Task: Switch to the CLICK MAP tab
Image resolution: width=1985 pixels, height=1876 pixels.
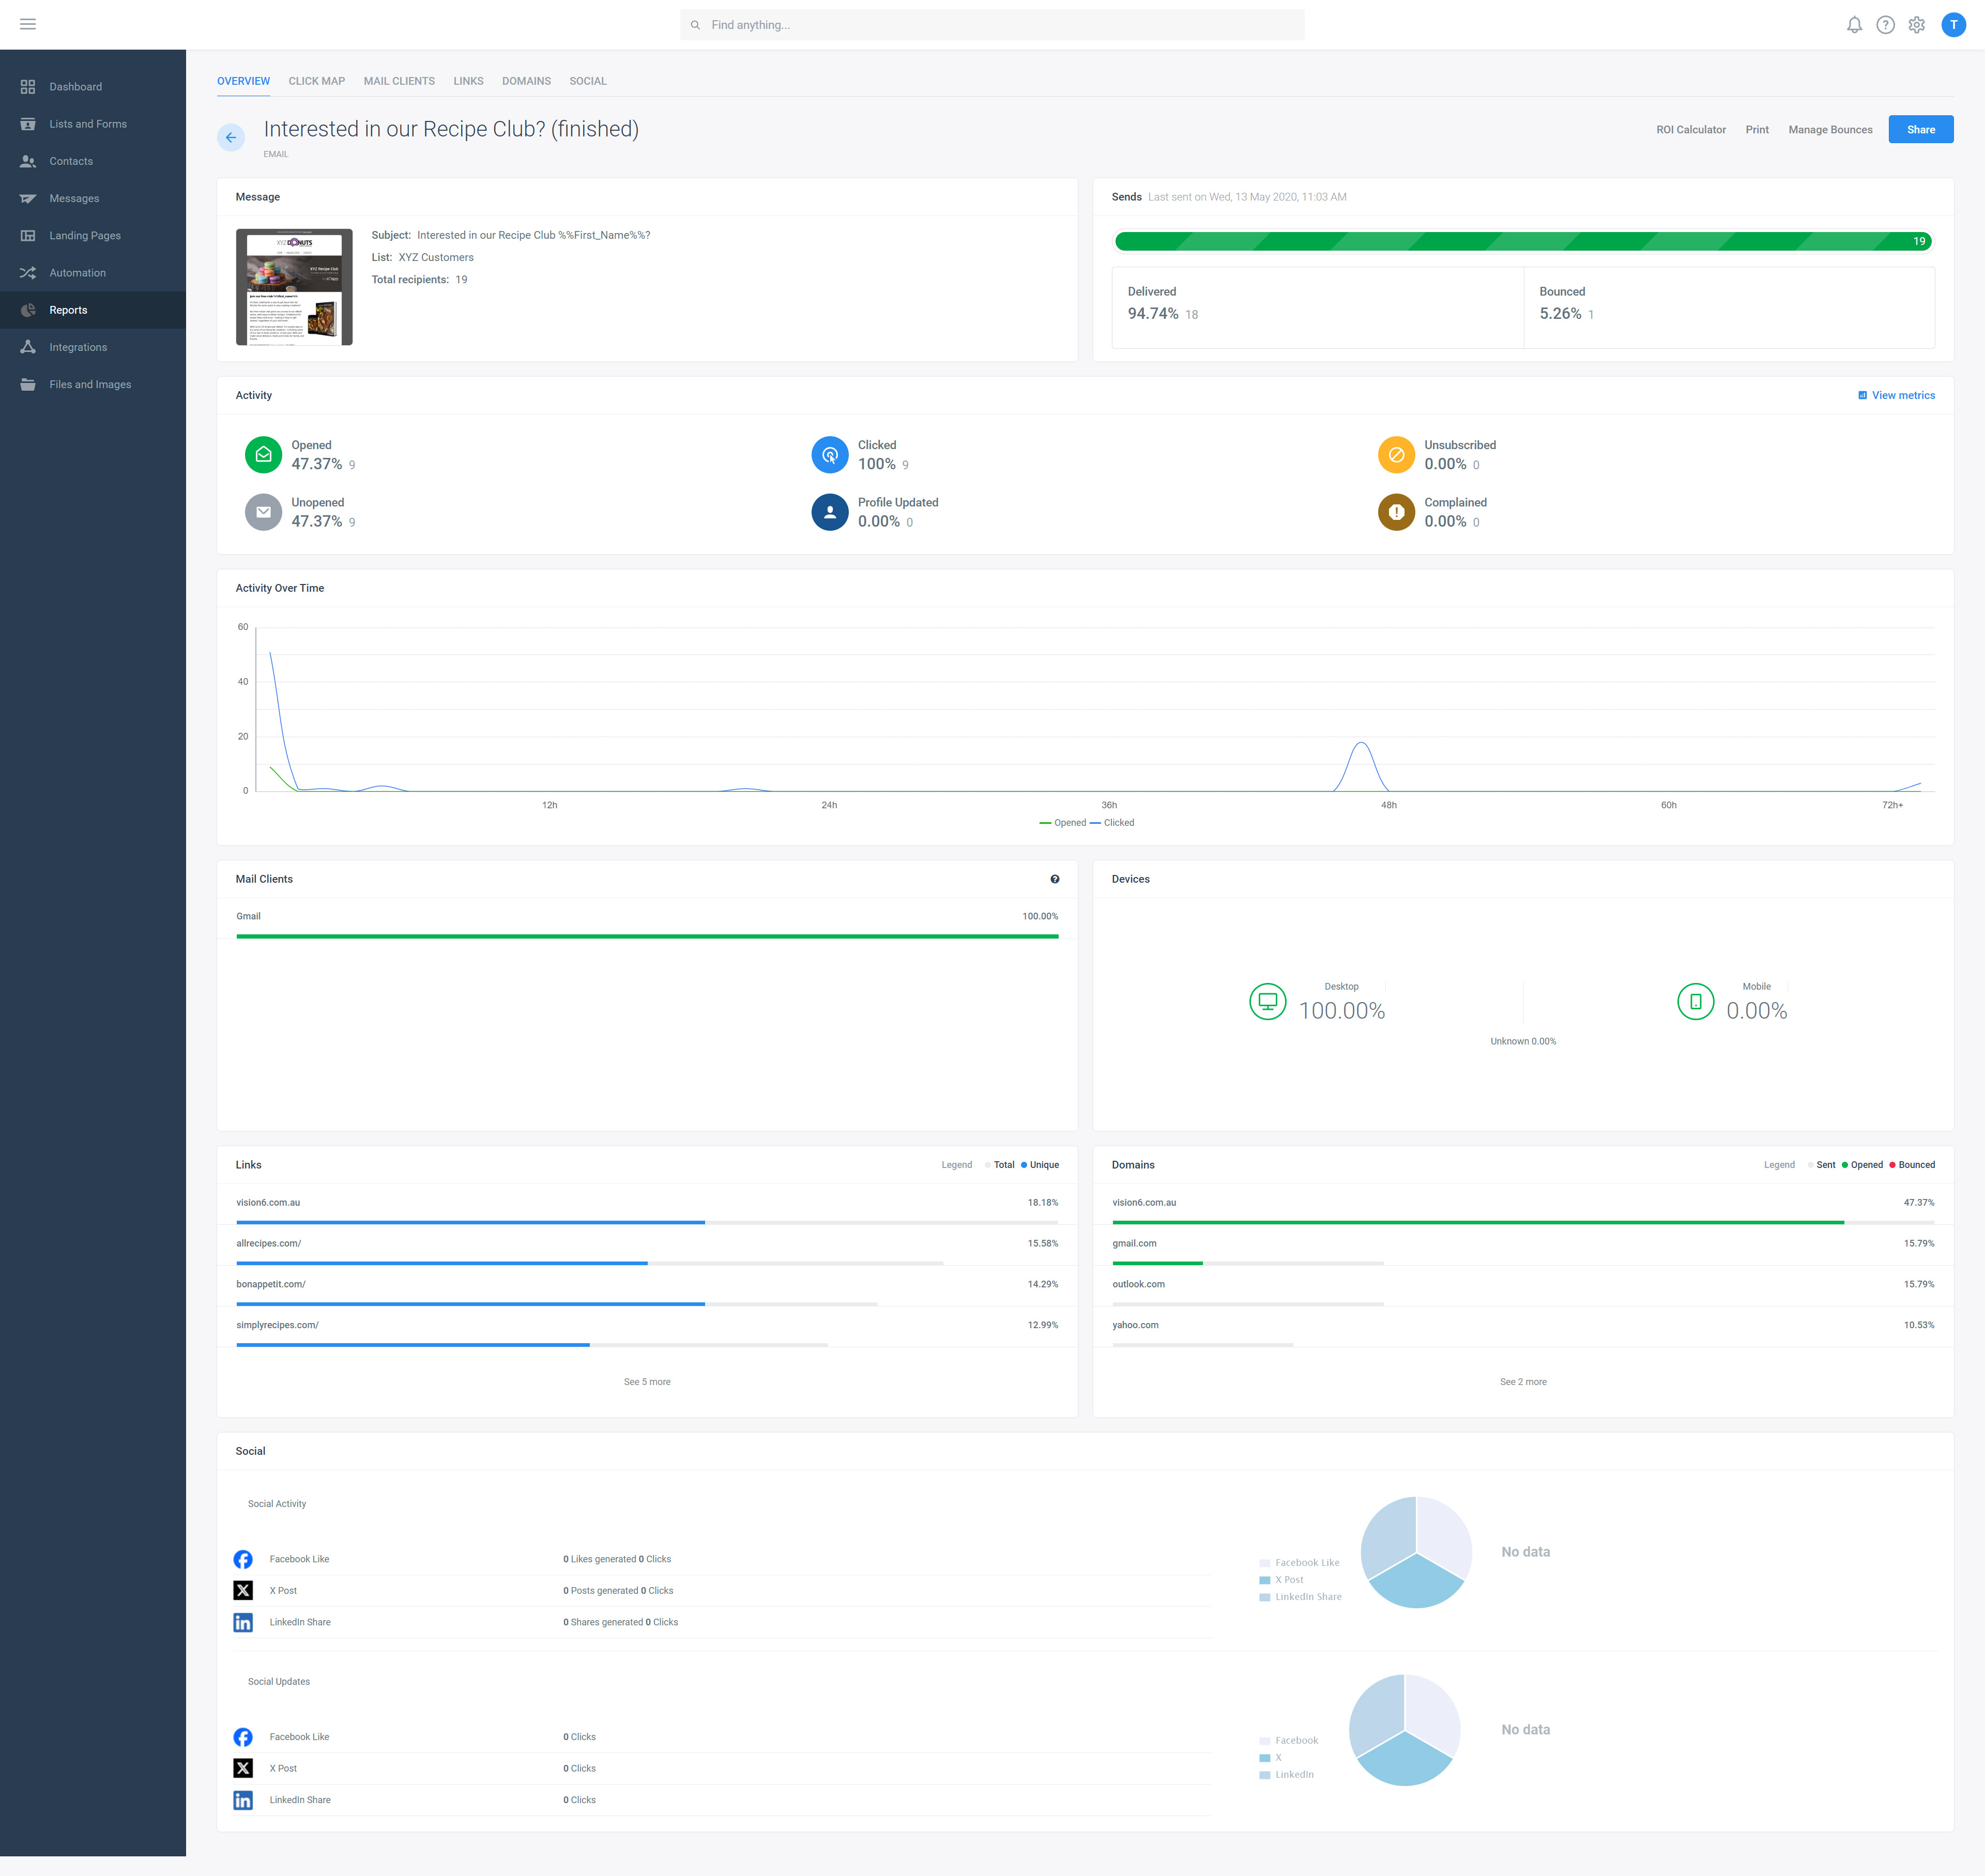Action: pyautogui.click(x=316, y=81)
